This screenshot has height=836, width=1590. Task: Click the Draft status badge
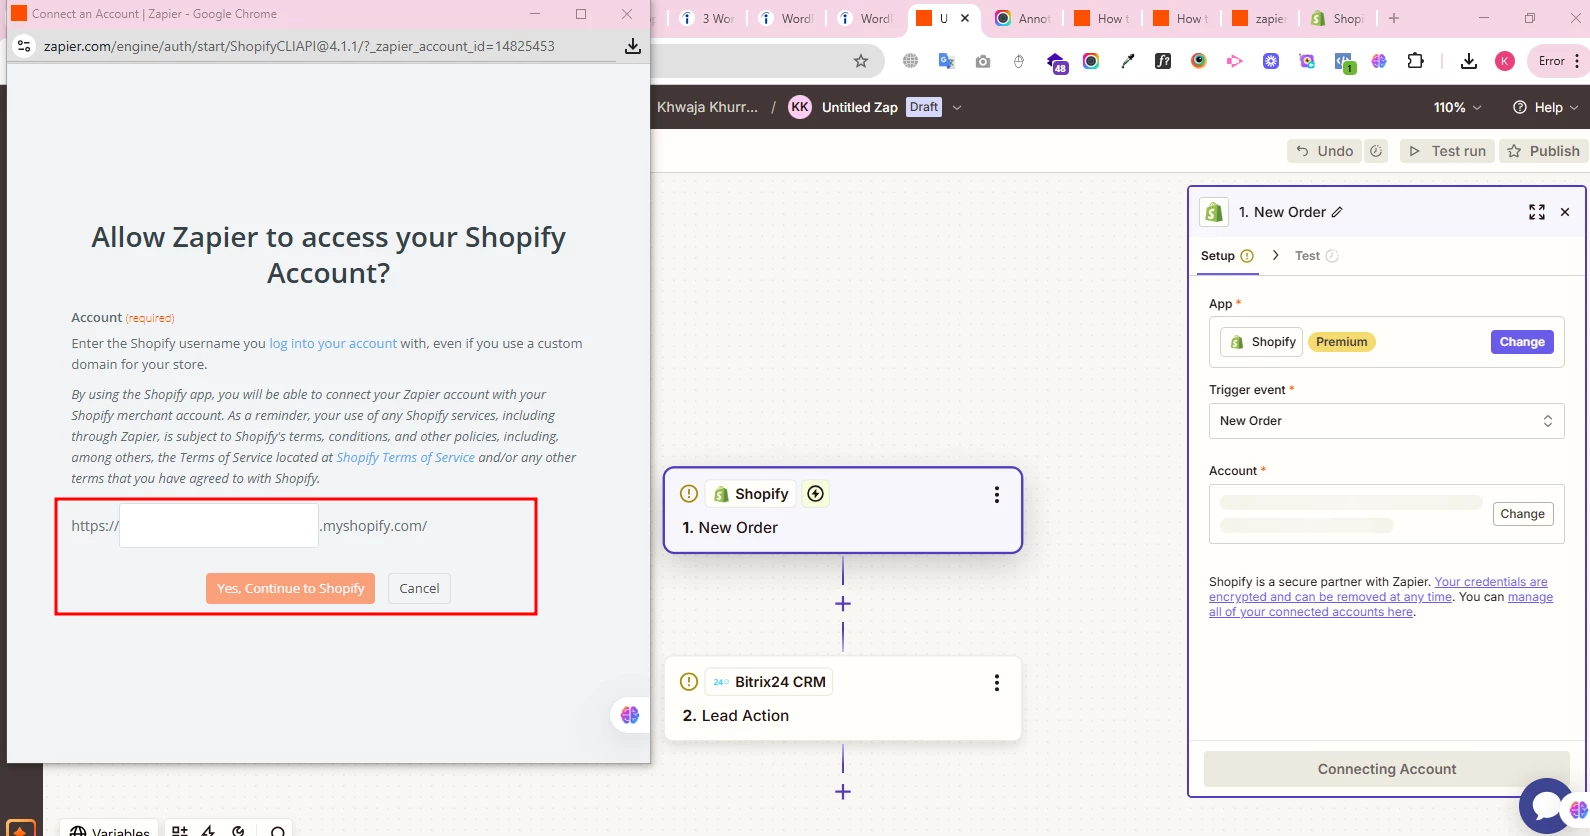[924, 107]
